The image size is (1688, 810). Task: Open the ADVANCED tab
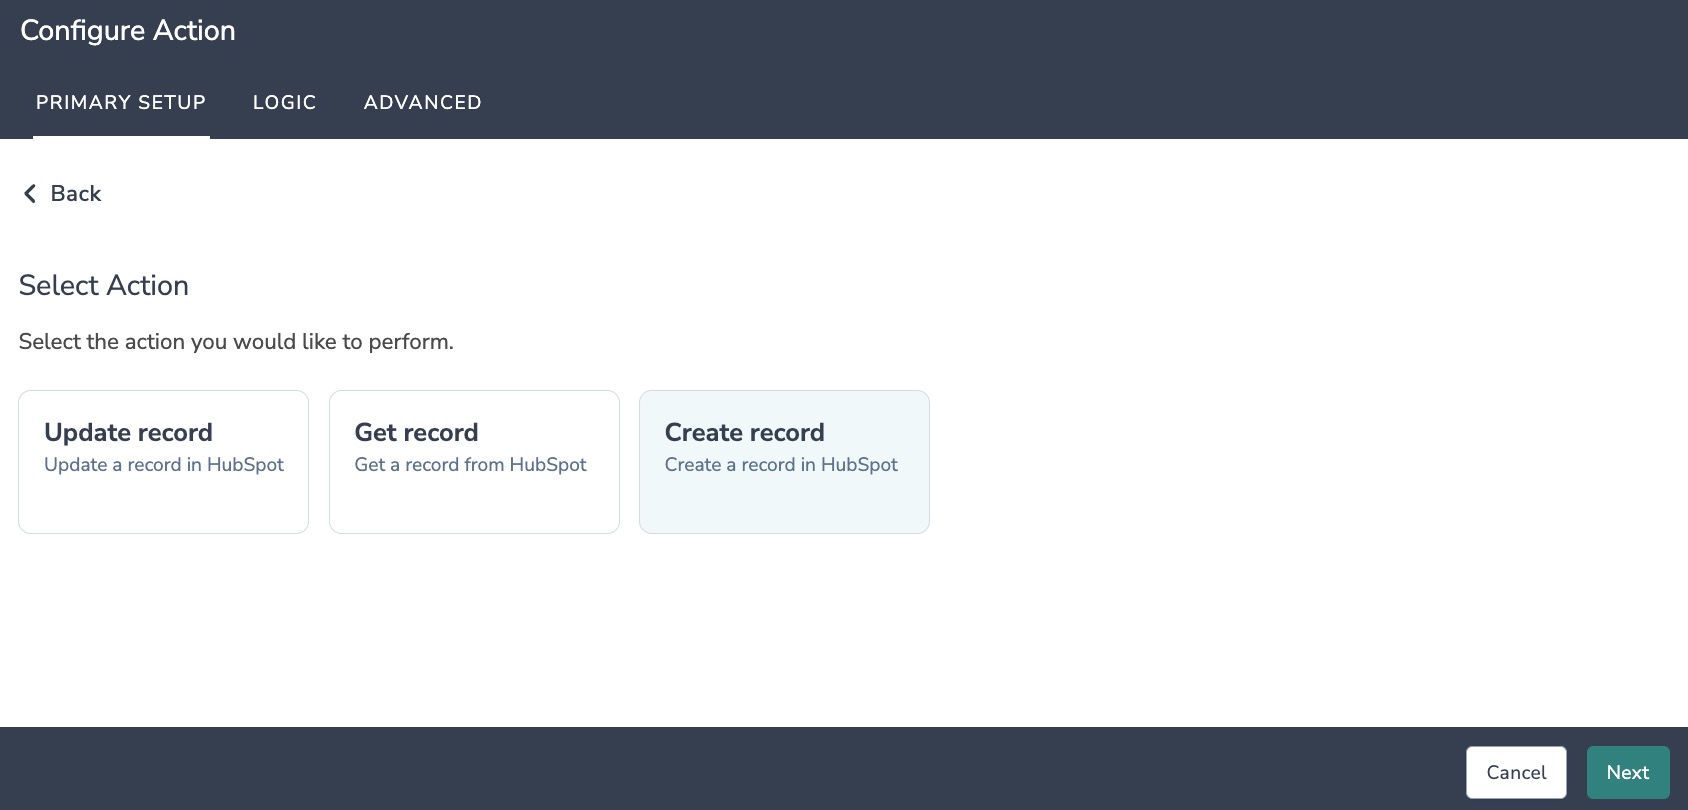pos(422,102)
